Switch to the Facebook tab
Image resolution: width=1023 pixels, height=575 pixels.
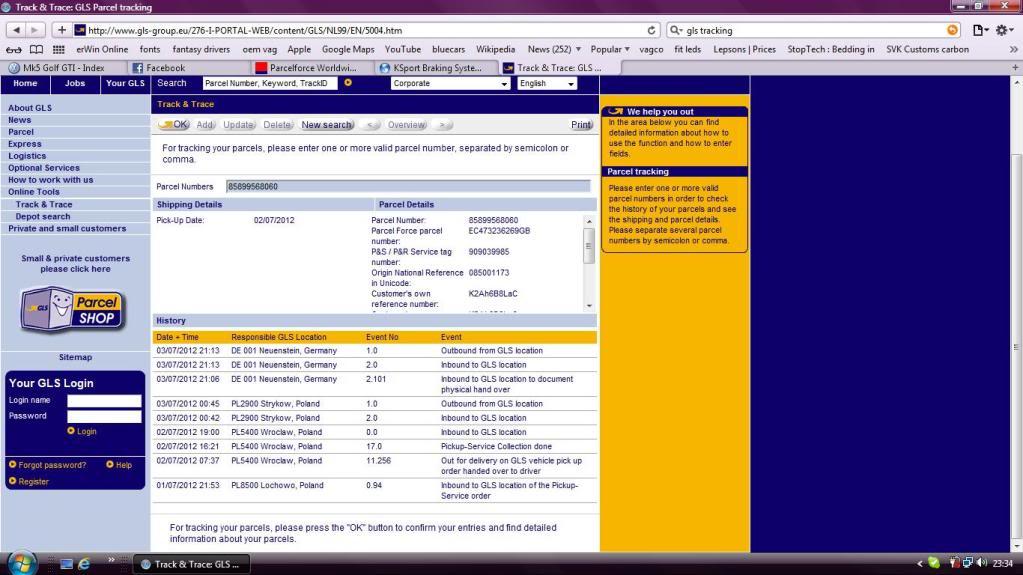166,68
